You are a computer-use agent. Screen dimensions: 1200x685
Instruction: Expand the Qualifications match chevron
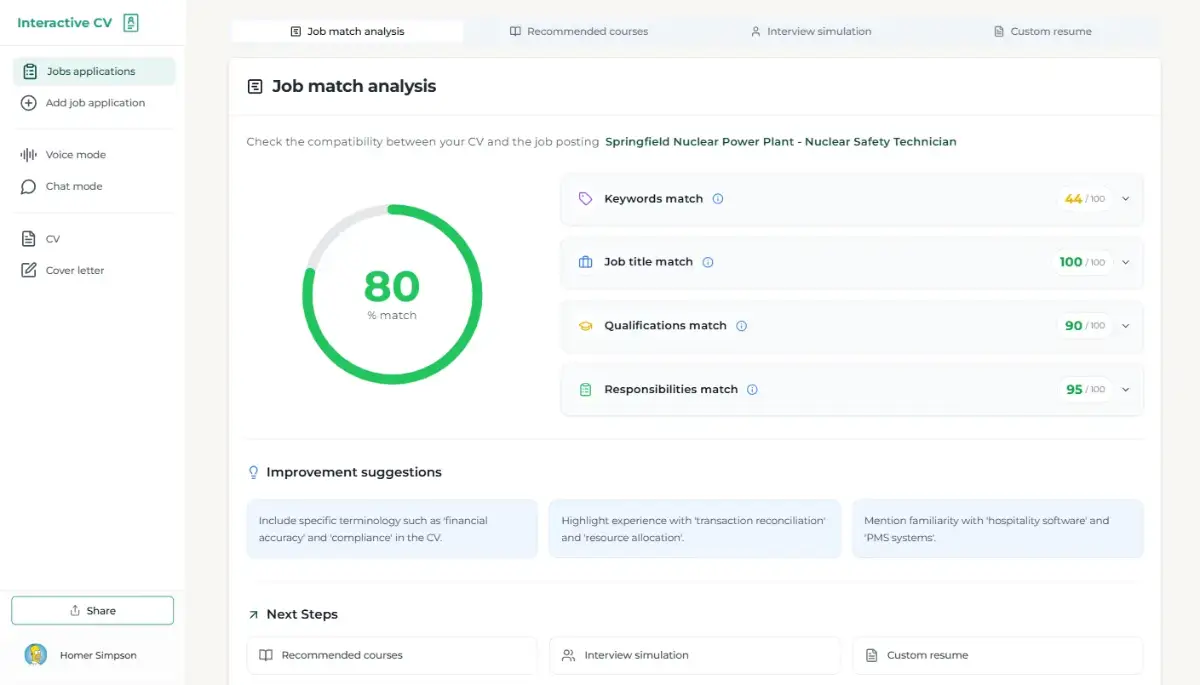(x=1125, y=326)
